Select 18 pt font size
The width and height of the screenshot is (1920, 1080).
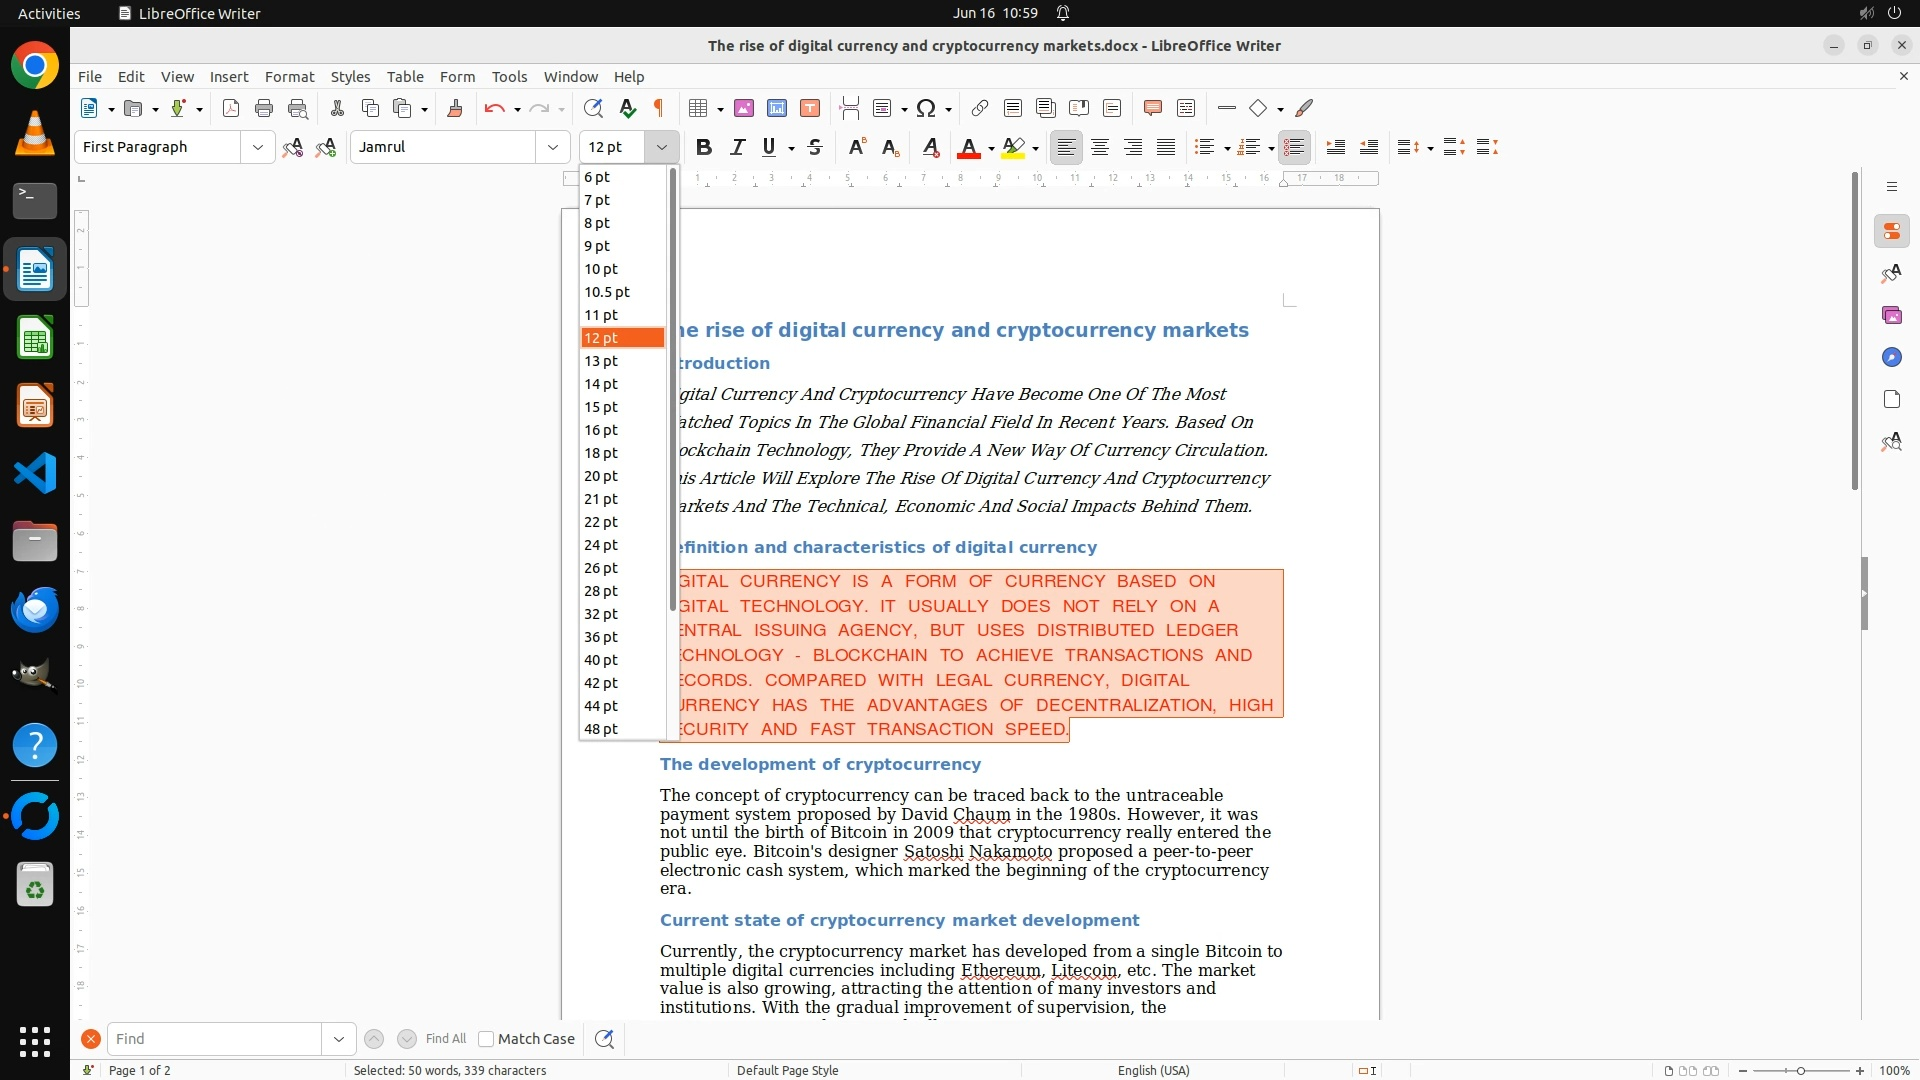(602, 453)
